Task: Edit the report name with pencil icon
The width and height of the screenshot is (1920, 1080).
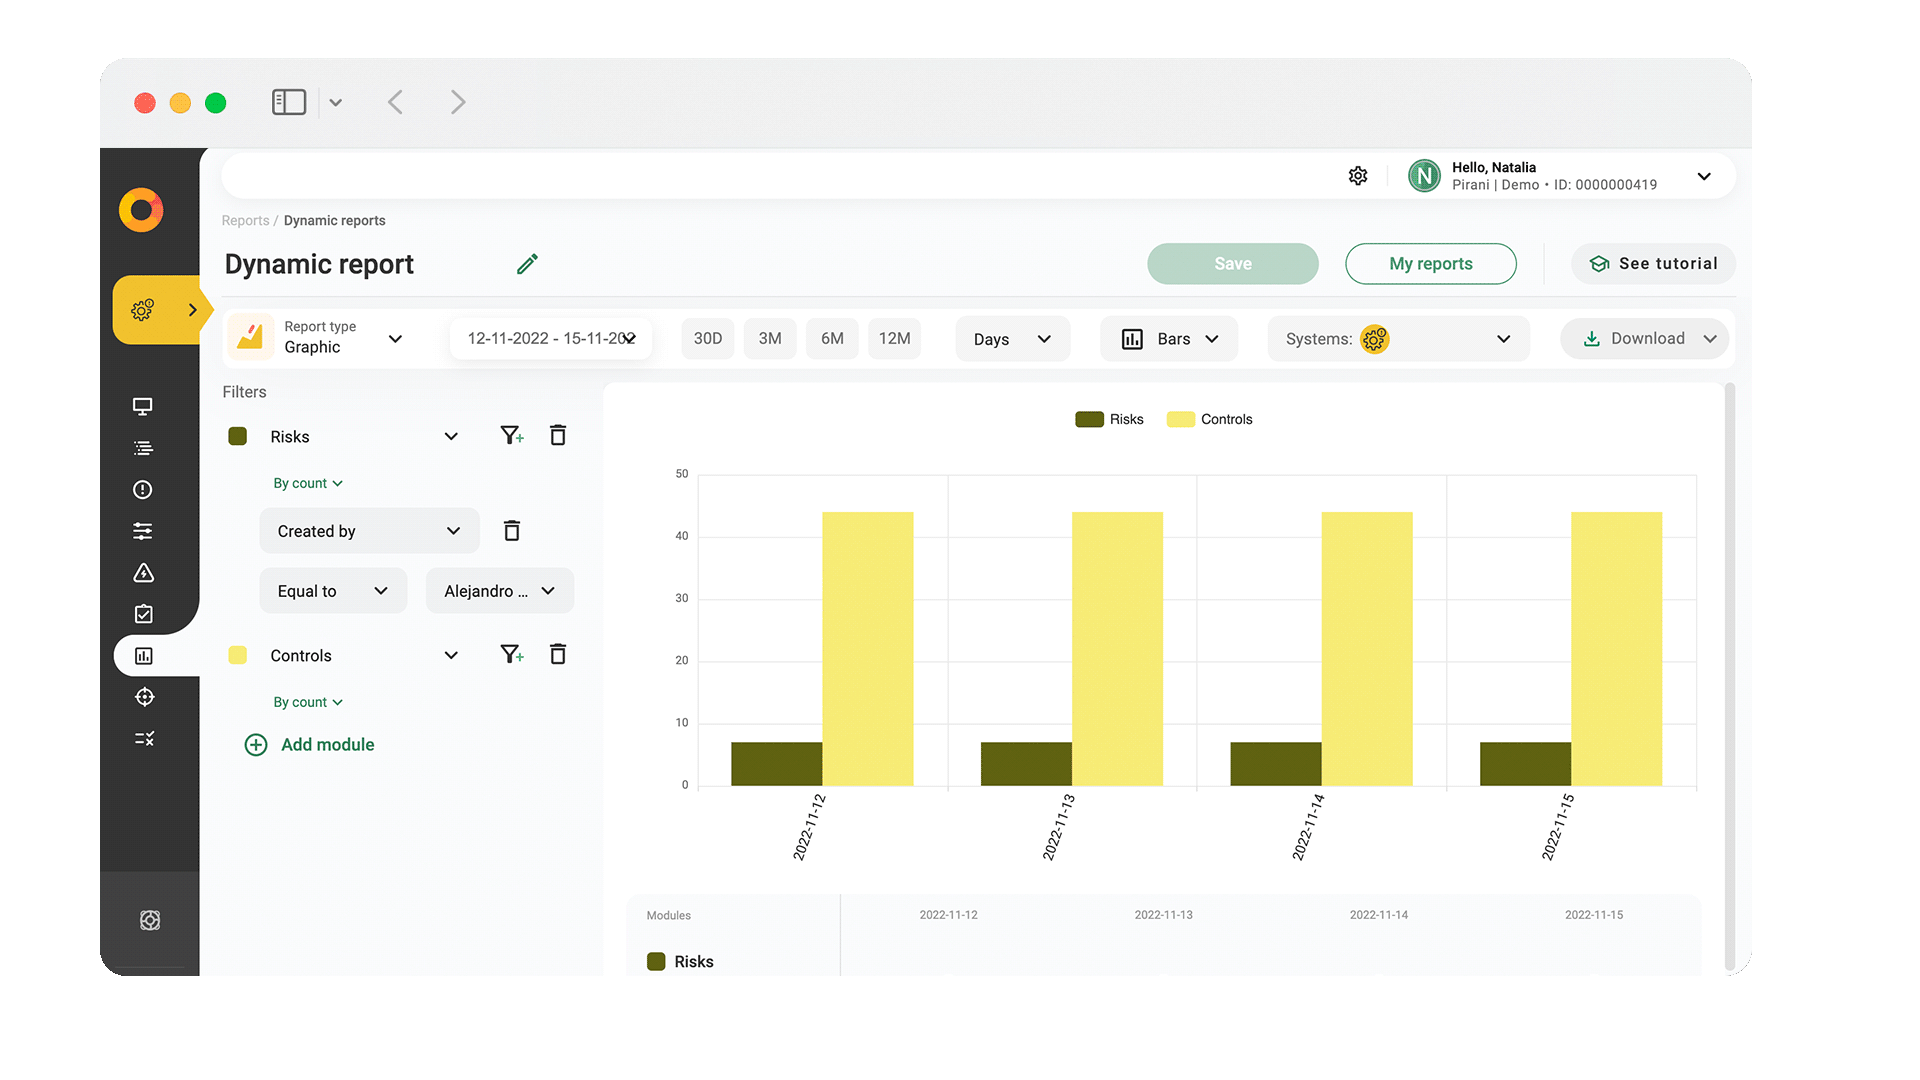Action: (527, 263)
